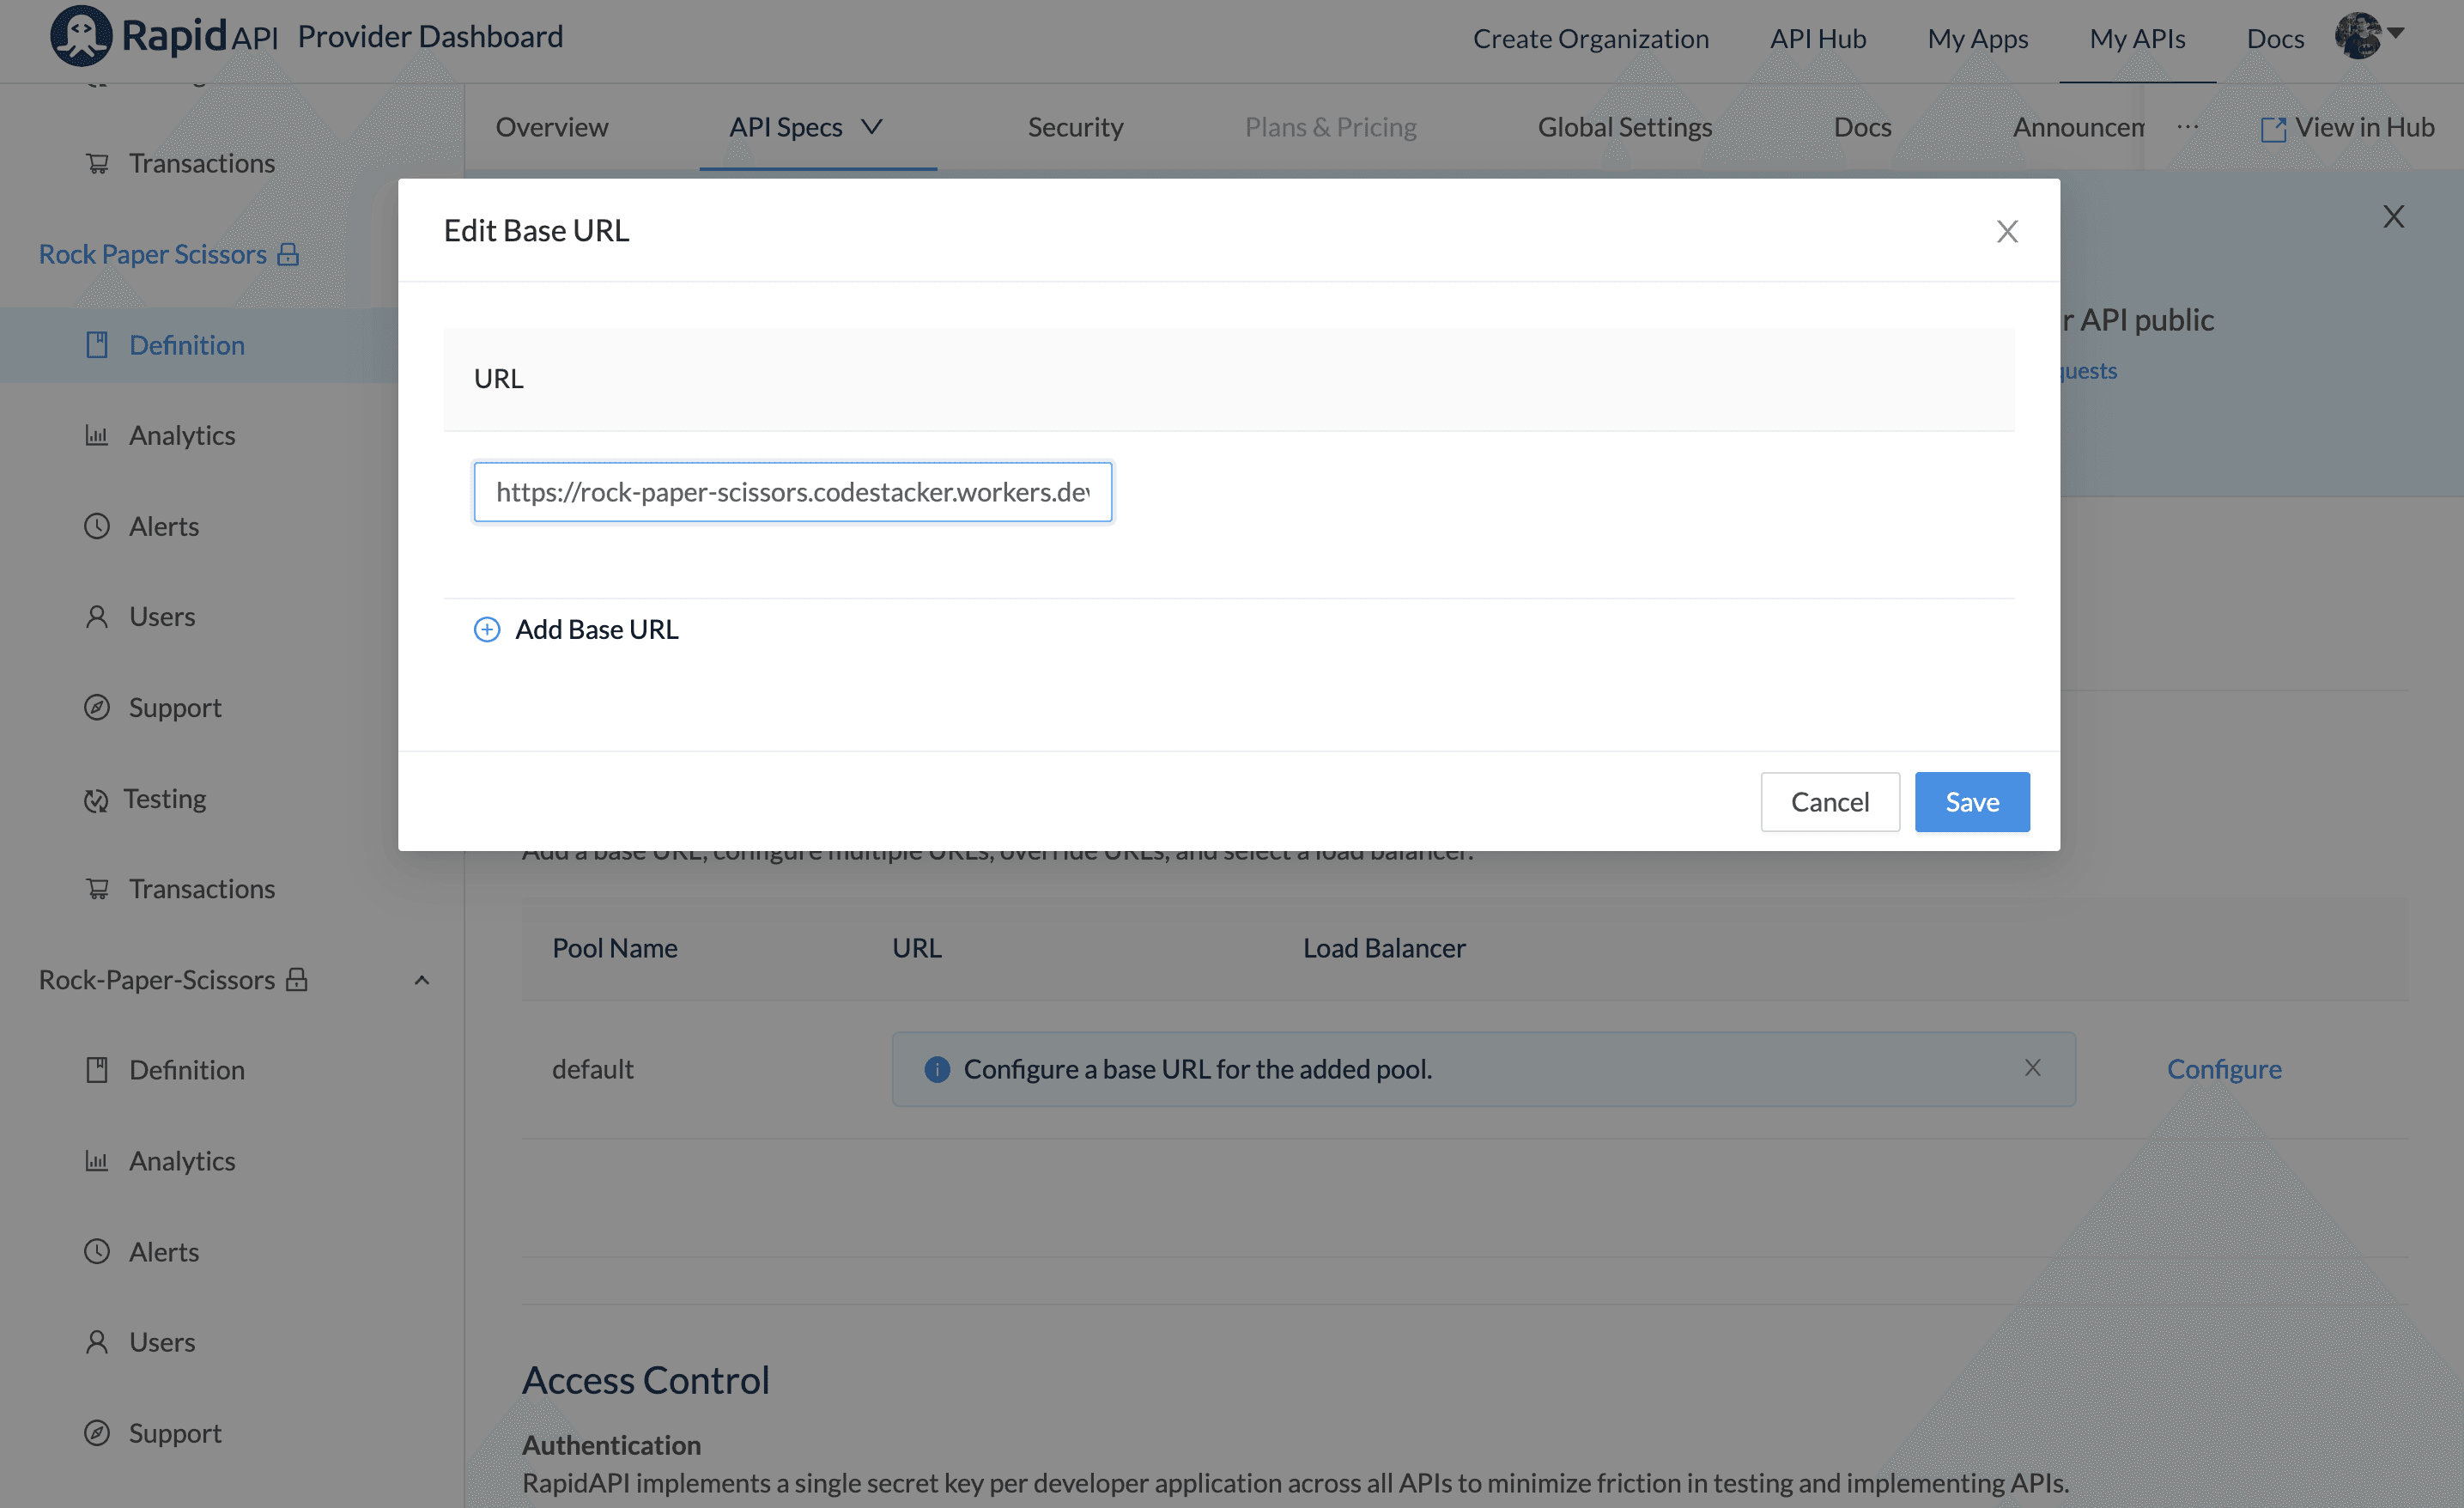Open Create Organization in top navigation
Viewport: 2464px width, 1508px height.
pos(1591,38)
